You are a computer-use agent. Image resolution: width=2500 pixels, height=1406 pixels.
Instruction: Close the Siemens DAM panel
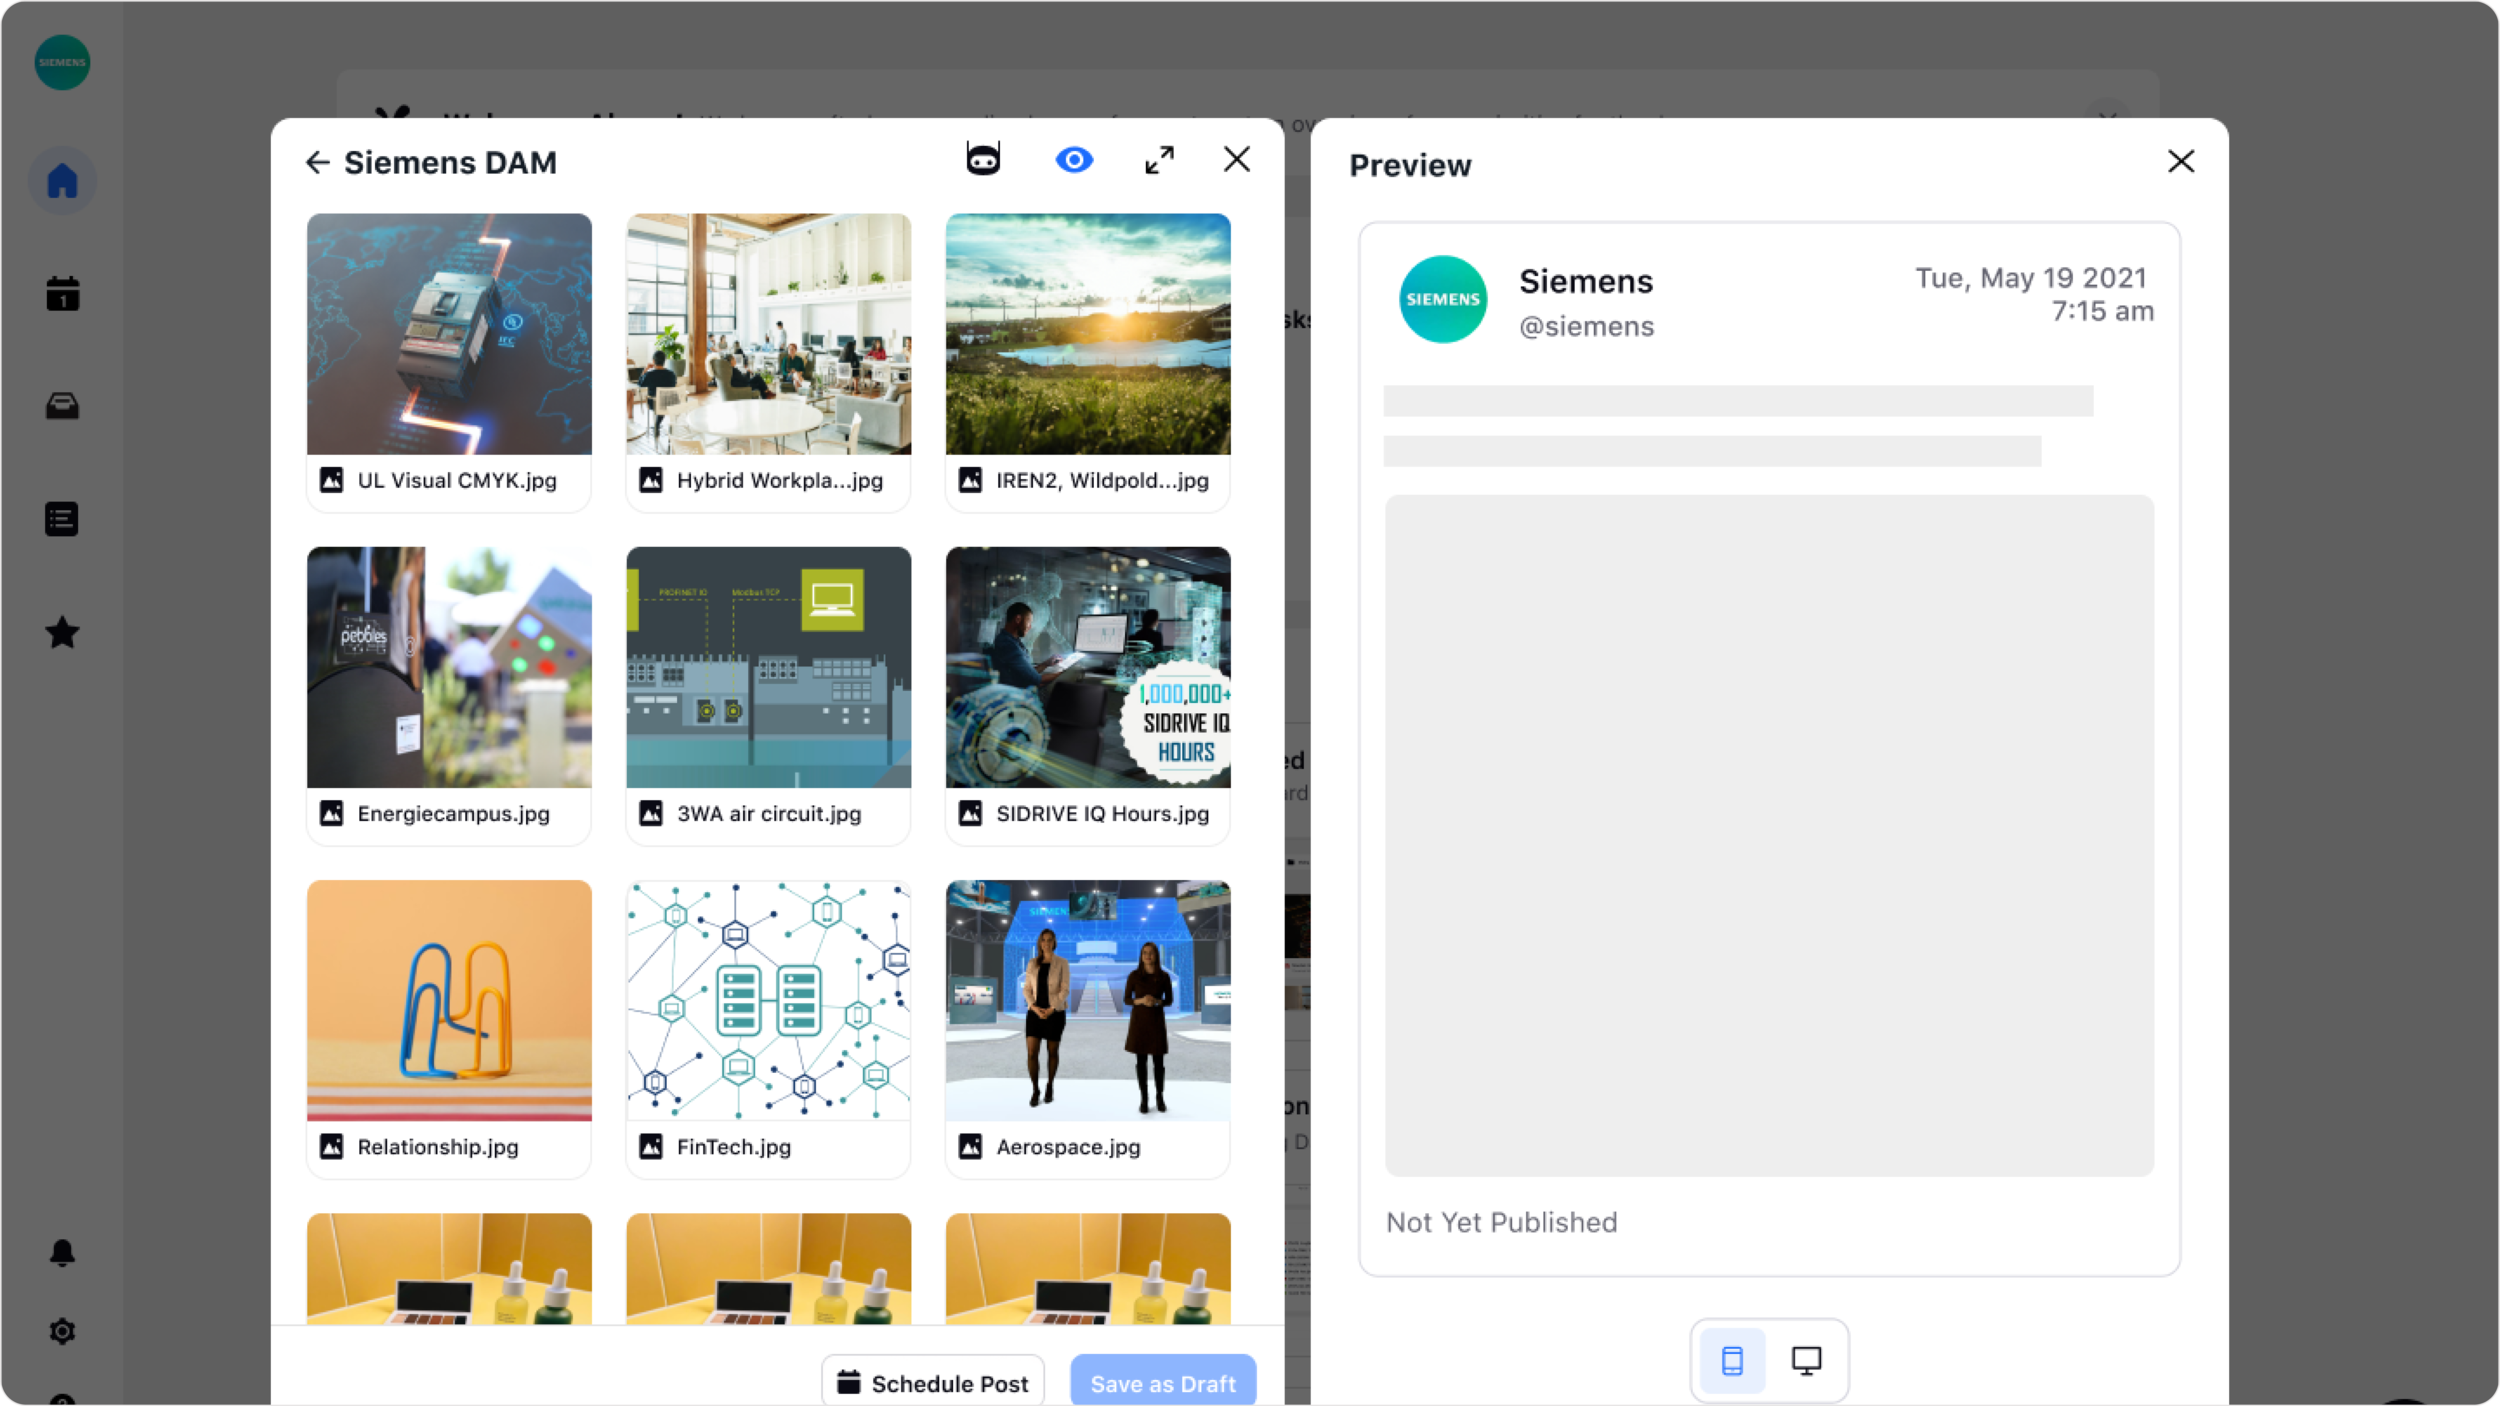coord(1237,159)
